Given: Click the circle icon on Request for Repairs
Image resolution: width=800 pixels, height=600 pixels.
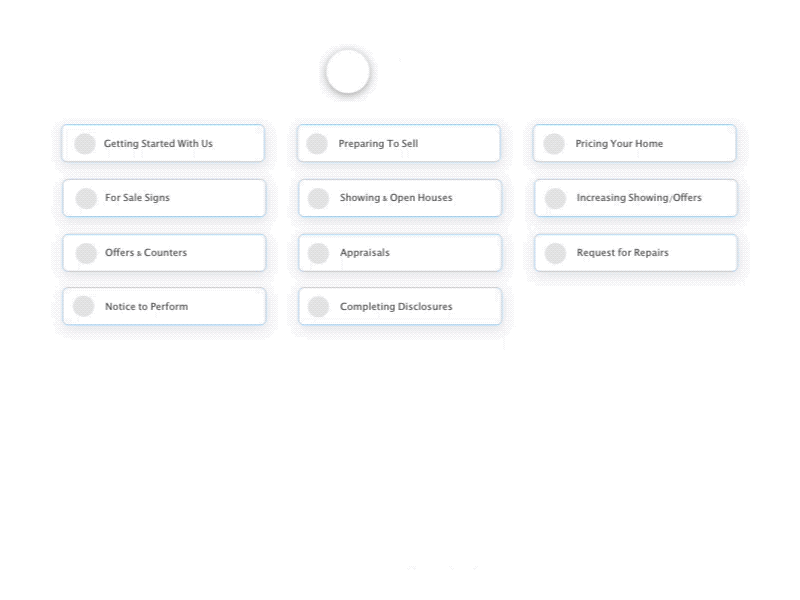Looking at the screenshot, I should pos(555,253).
